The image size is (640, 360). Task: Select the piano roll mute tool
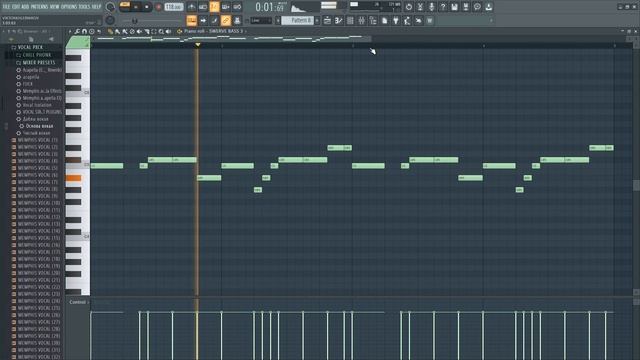(x=139, y=31)
